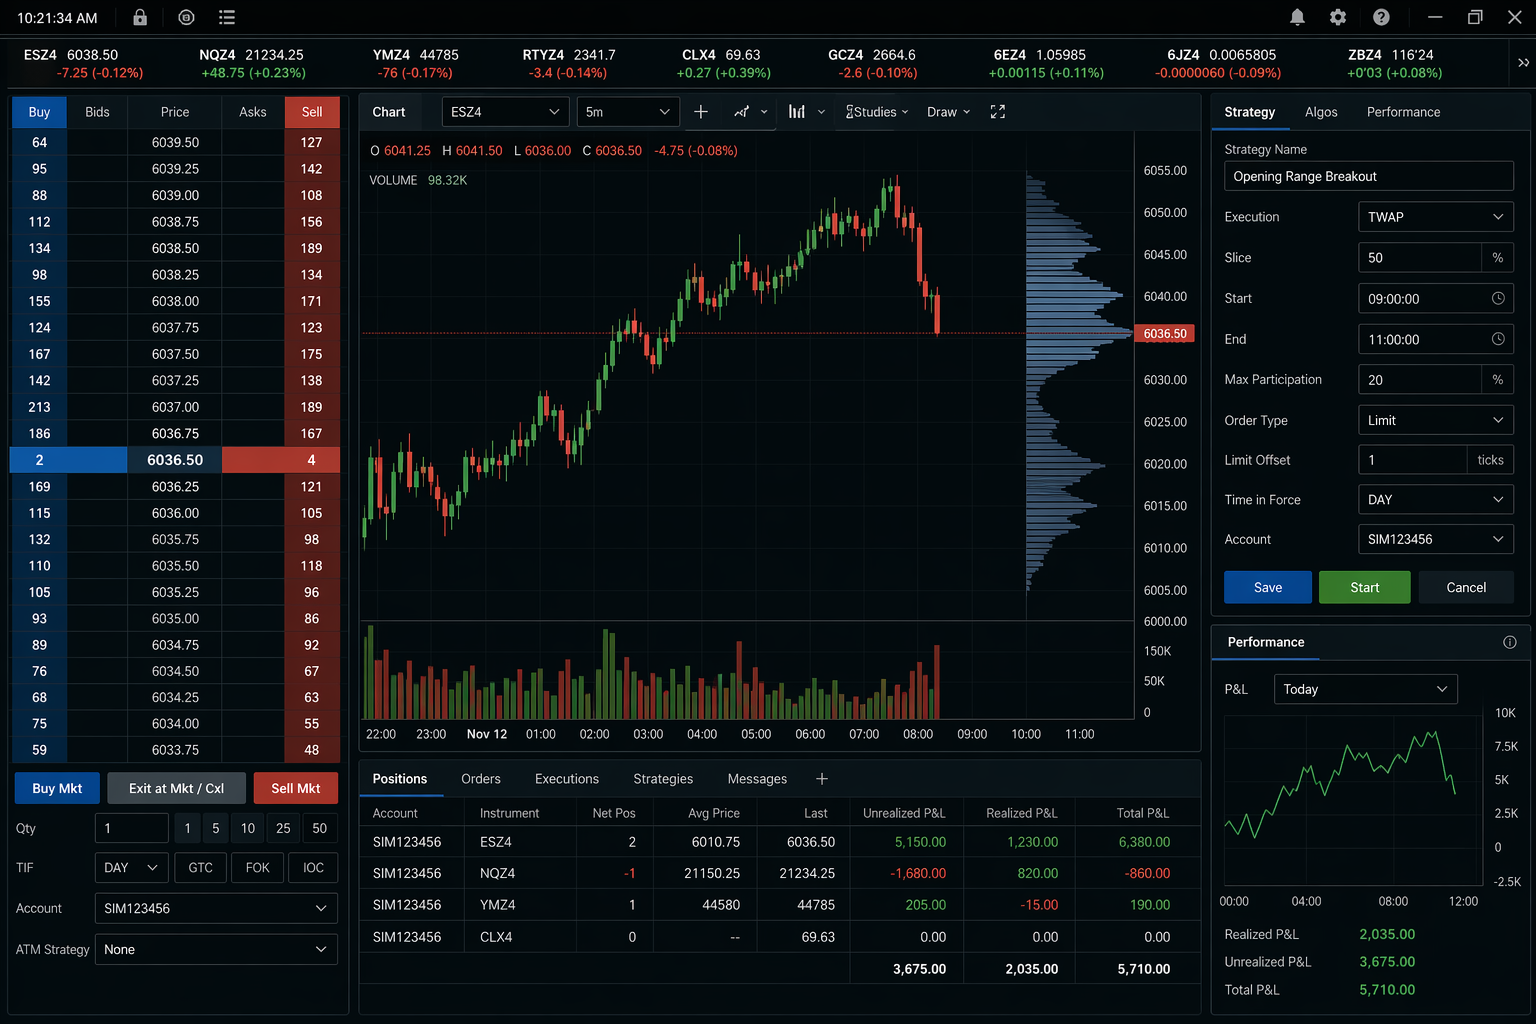The width and height of the screenshot is (1536, 1024).
Task: Open the candlestick chart type picker
Action: pyautogui.click(x=805, y=111)
